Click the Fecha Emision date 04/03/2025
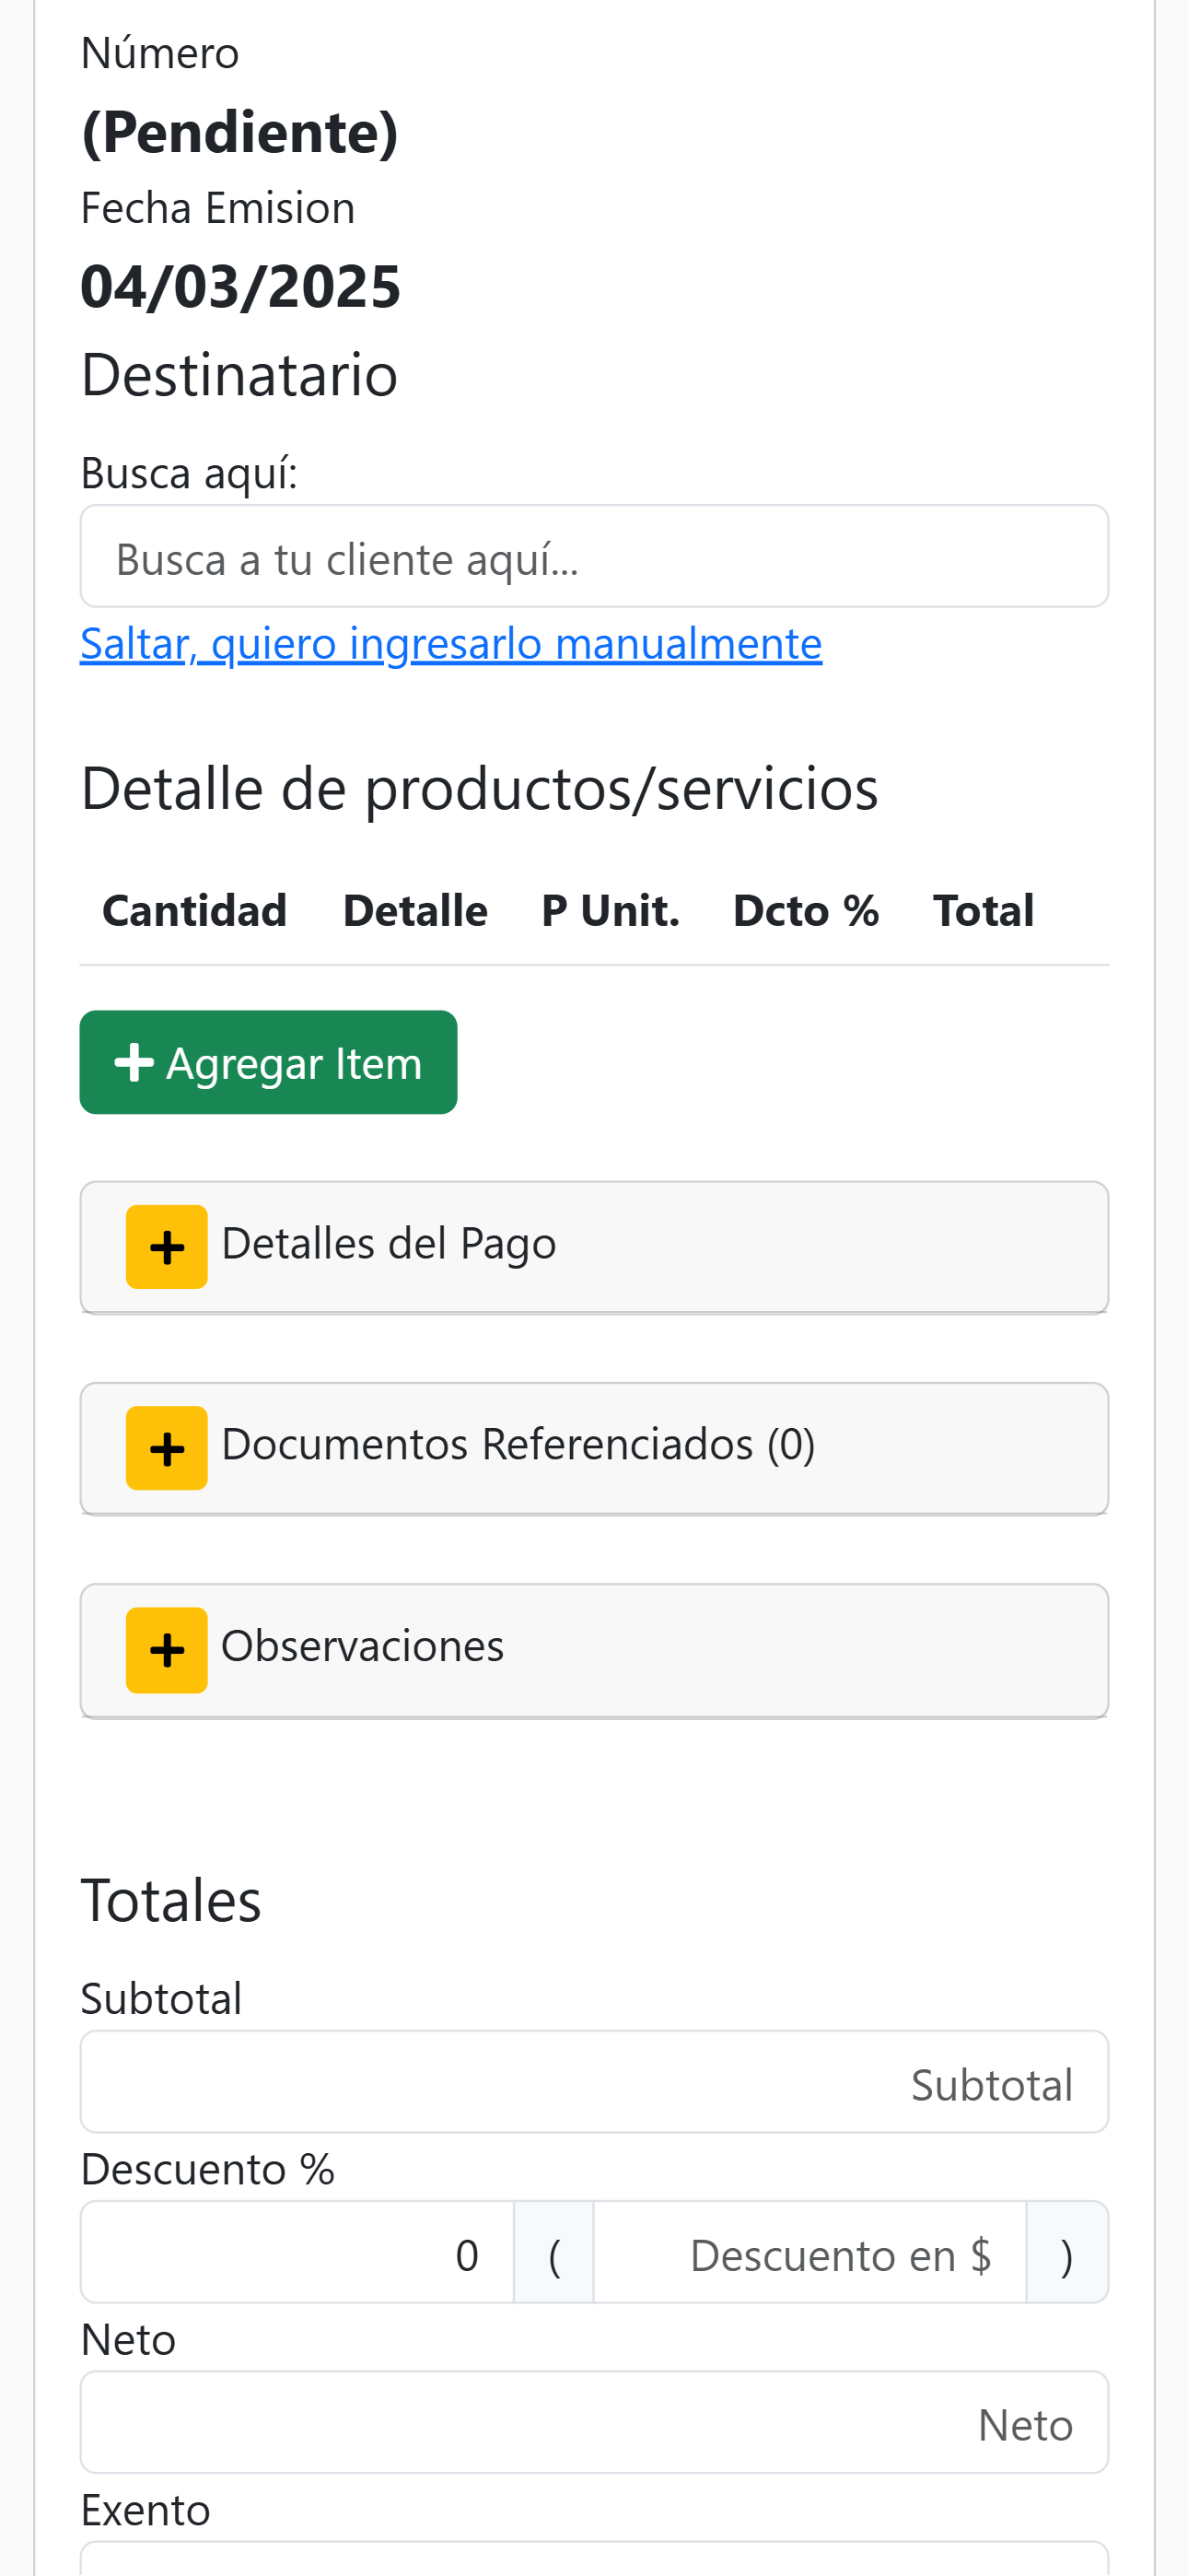Screen dimensions: 1188x2576 pos(240,286)
